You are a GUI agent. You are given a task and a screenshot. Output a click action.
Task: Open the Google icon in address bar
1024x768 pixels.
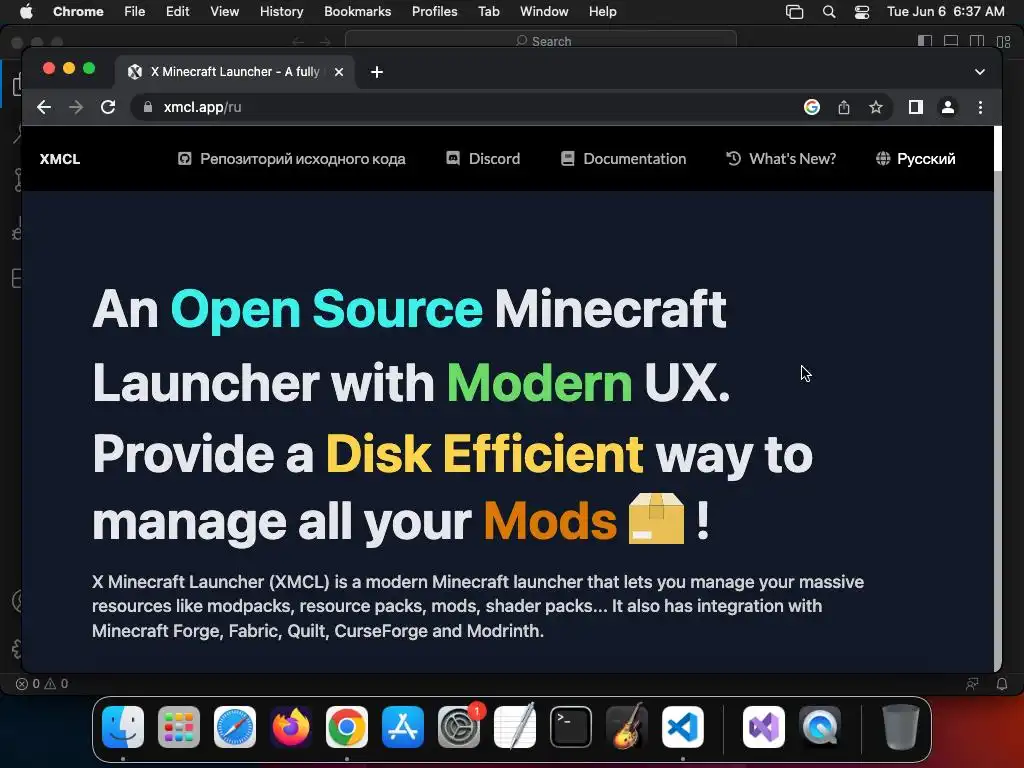(x=812, y=107)
